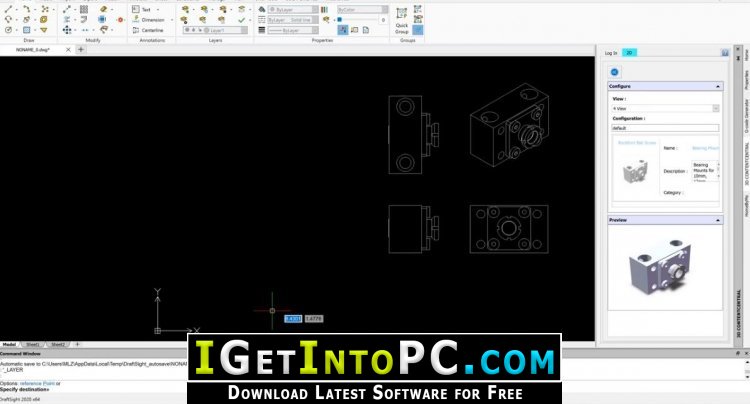Toggle the highlighted Properties button

pyautogui.click(x=343, y=30)
